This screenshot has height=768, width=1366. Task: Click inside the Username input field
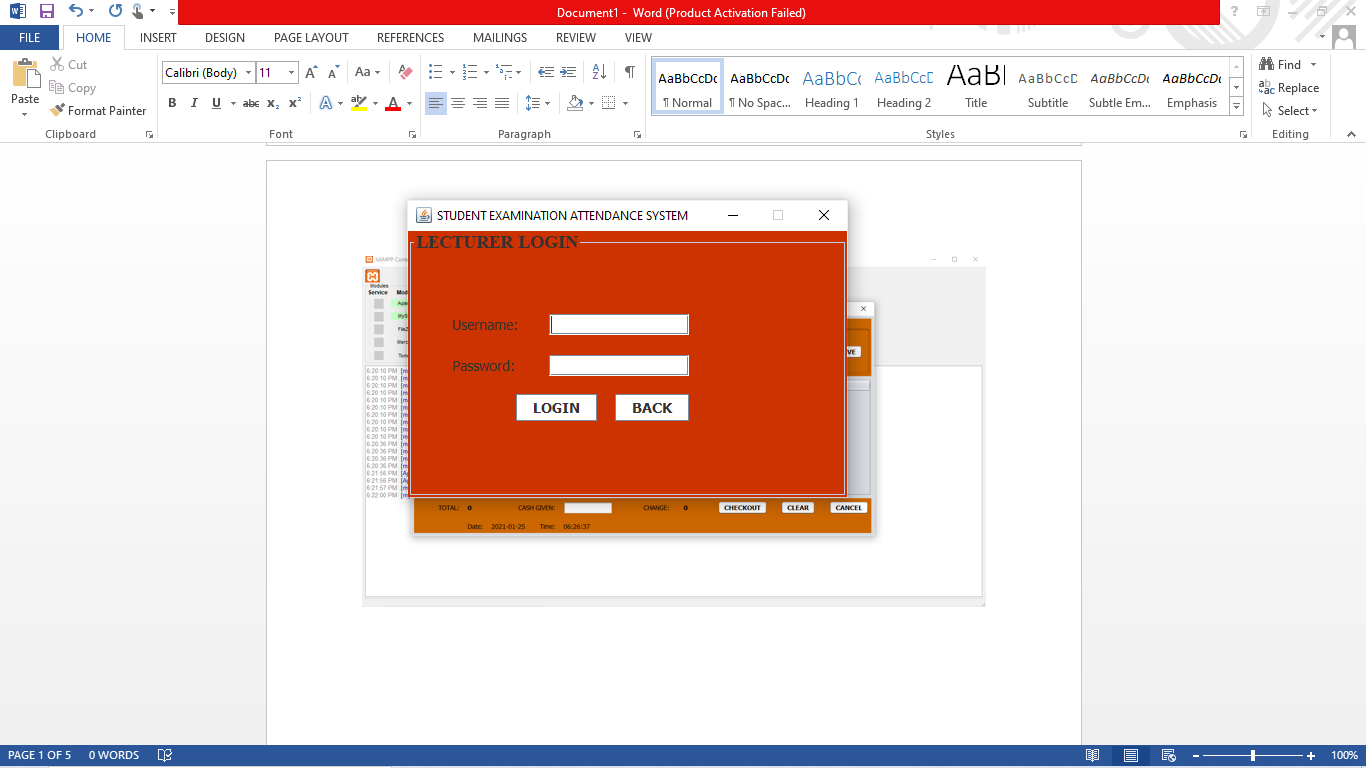tap(618, 324)
